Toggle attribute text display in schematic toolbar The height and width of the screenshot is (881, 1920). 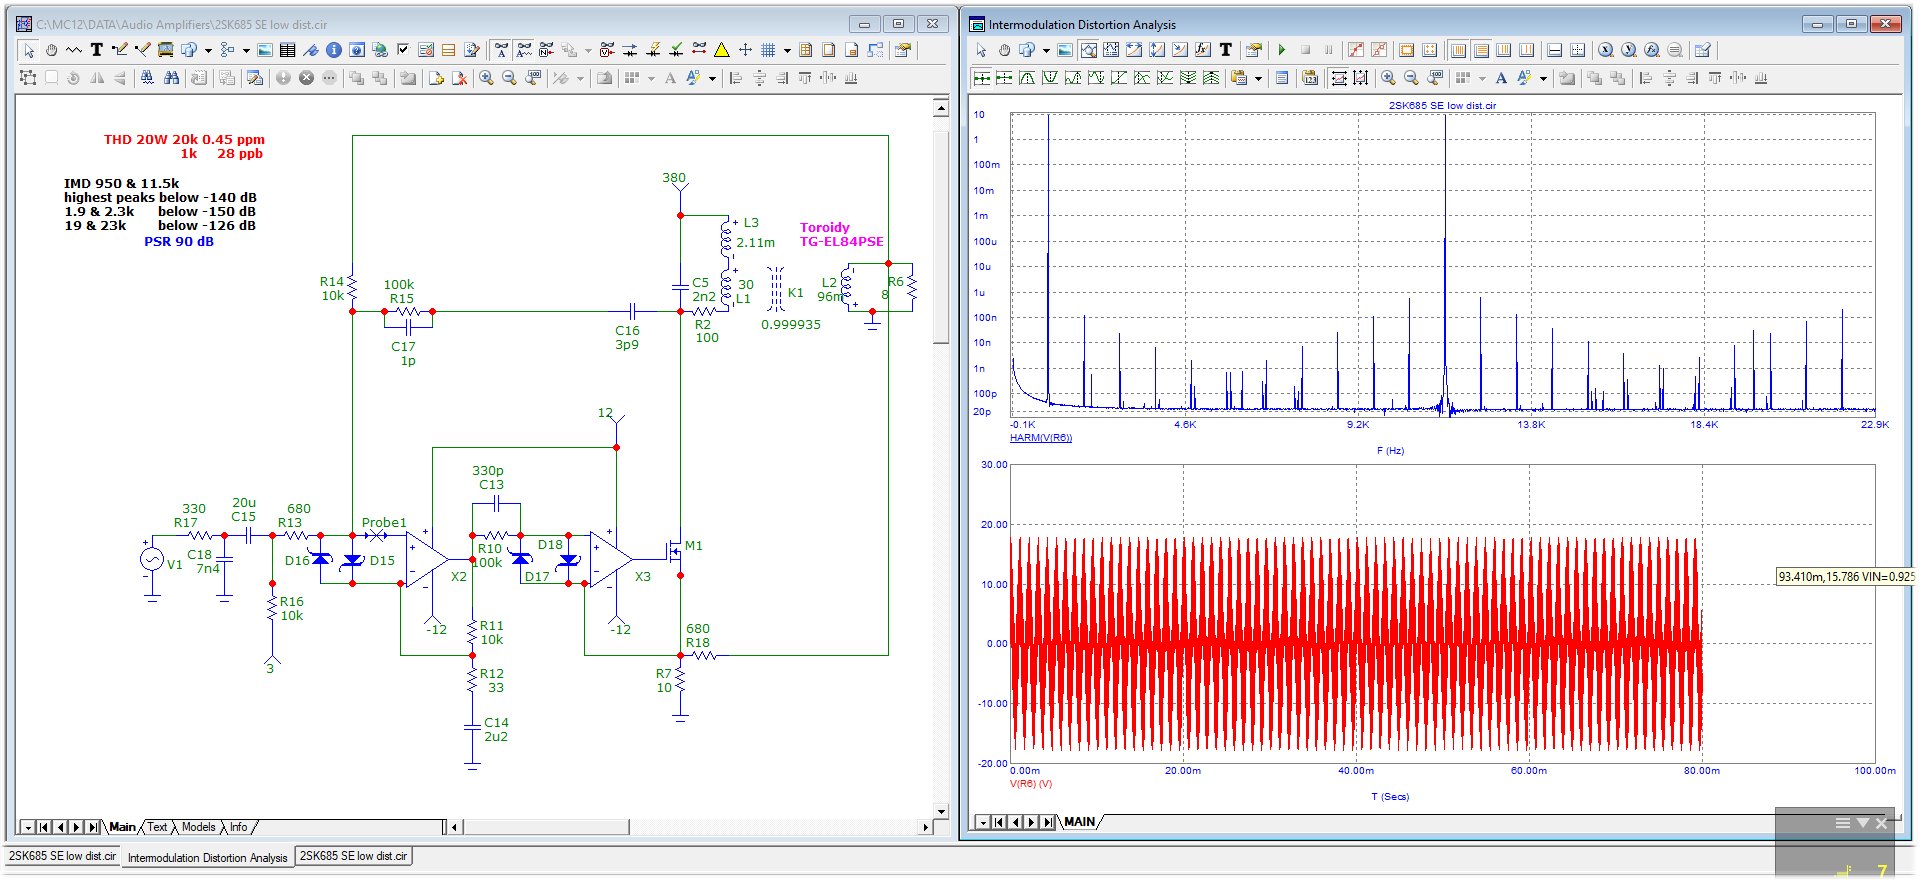[x=524, y=50]
